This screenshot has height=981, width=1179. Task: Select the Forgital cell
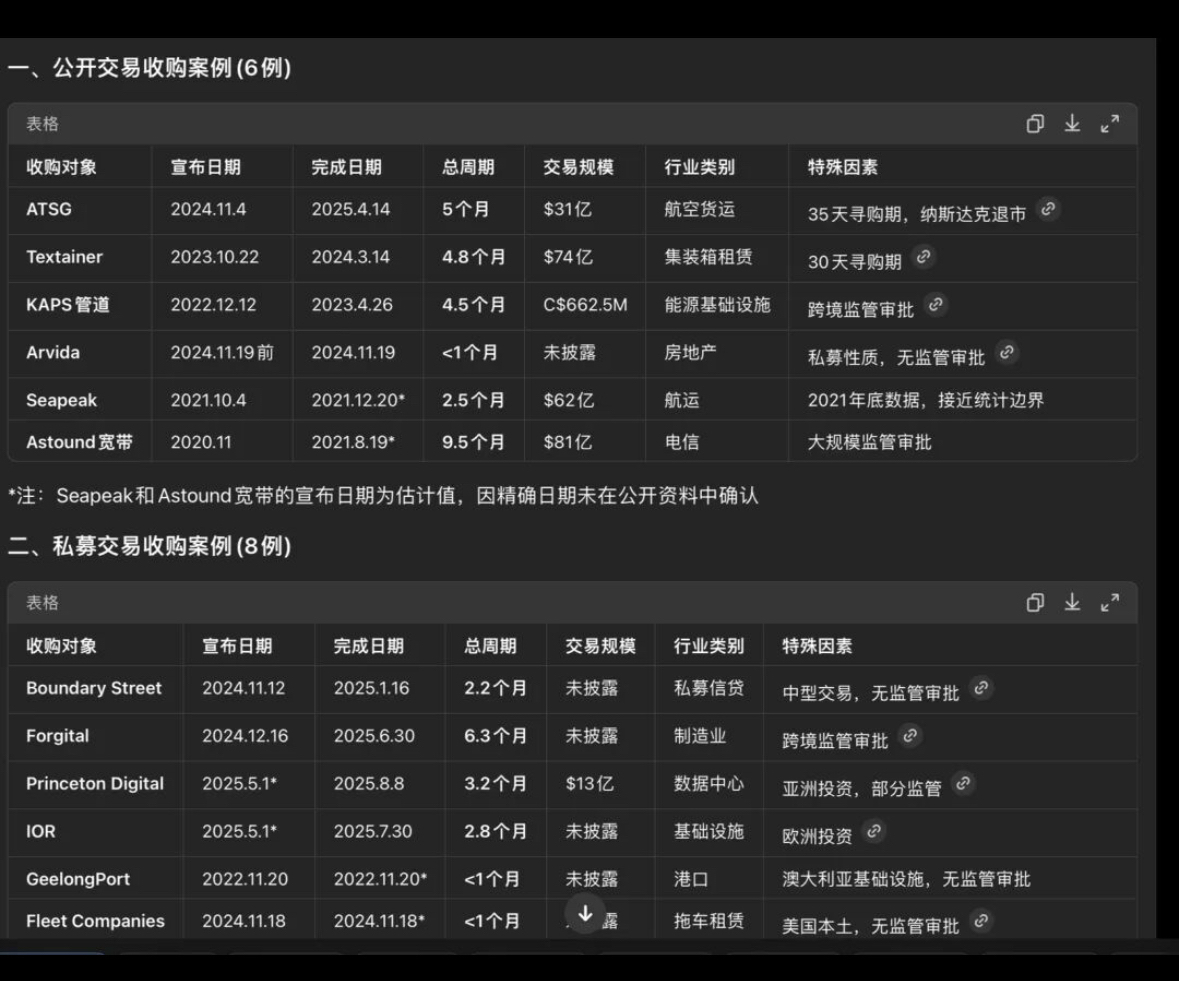coord(58,736)
